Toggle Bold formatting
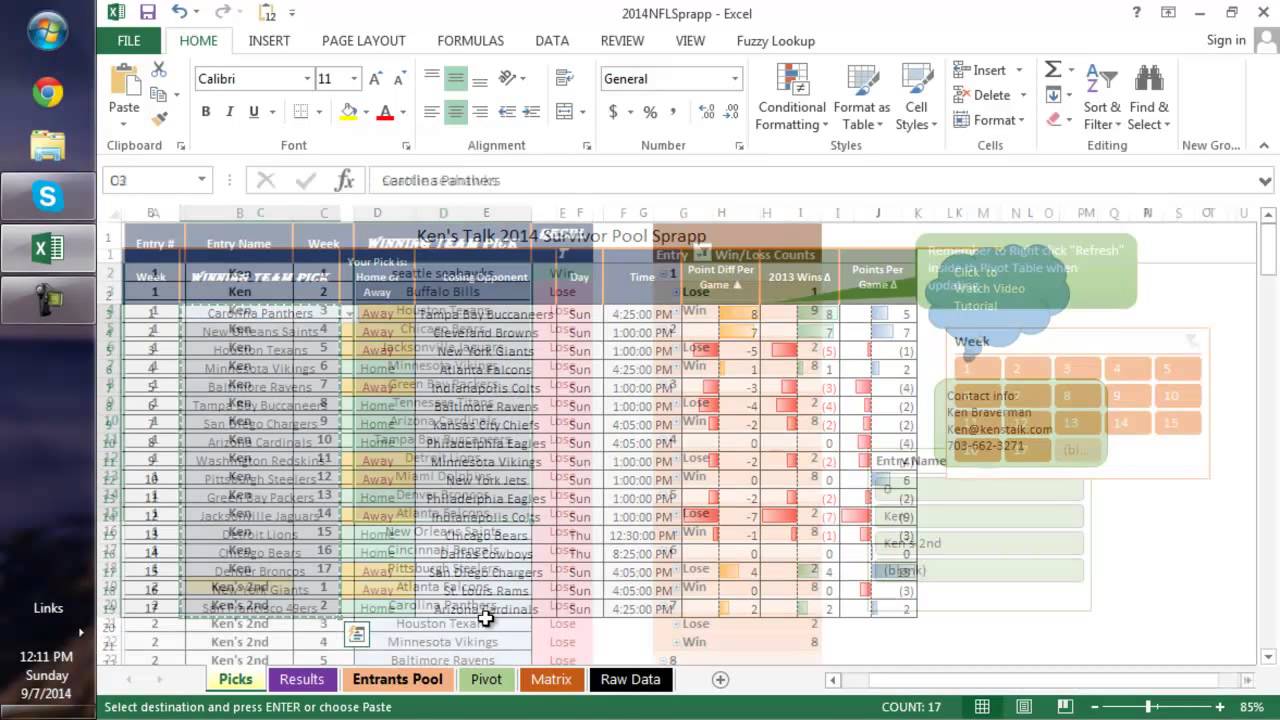Screen dimensions: 1280x720 pyautogui.click(x=206, y=112)
